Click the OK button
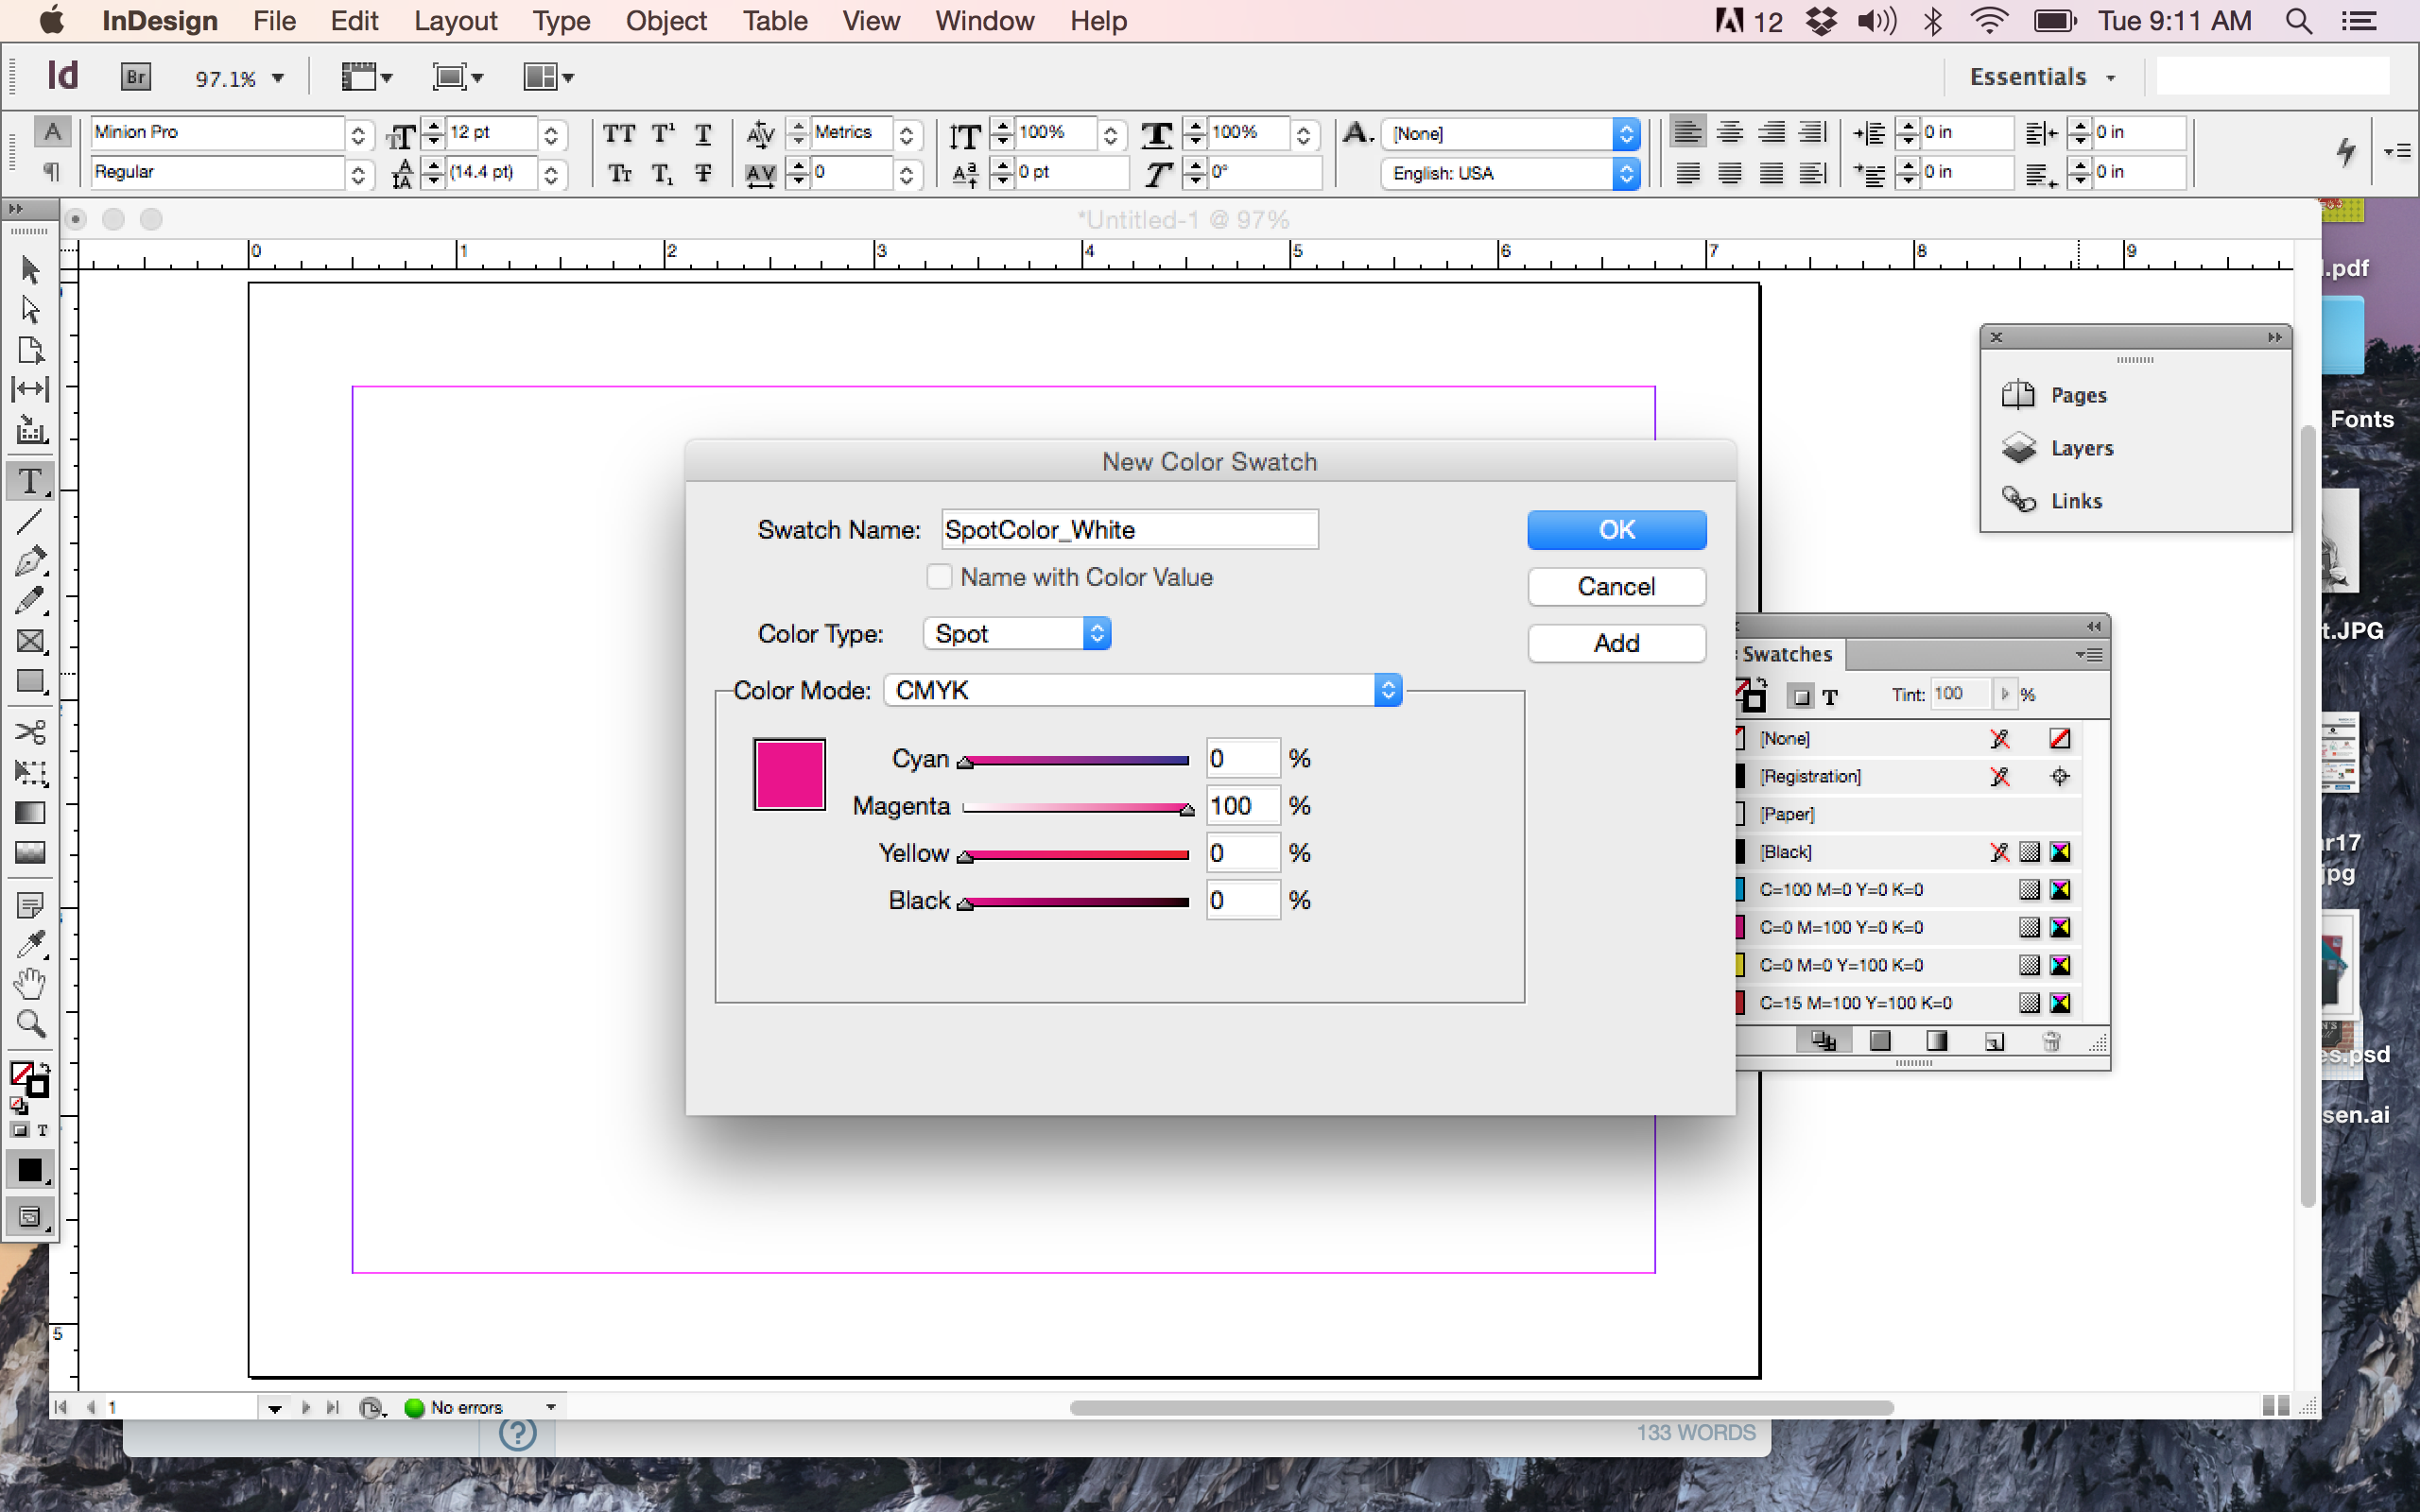Screen dimensions: 2420x1512 [1616, 530]
